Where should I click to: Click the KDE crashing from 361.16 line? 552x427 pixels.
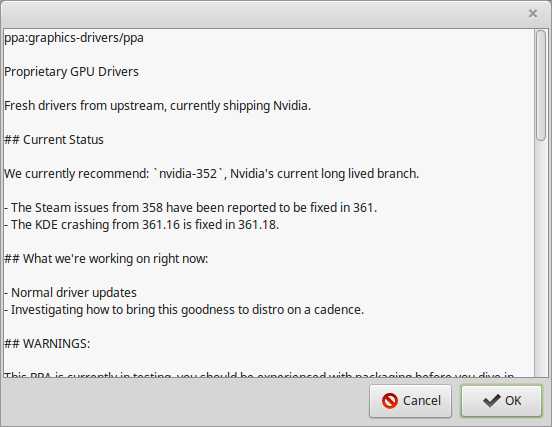coord(142,225)
